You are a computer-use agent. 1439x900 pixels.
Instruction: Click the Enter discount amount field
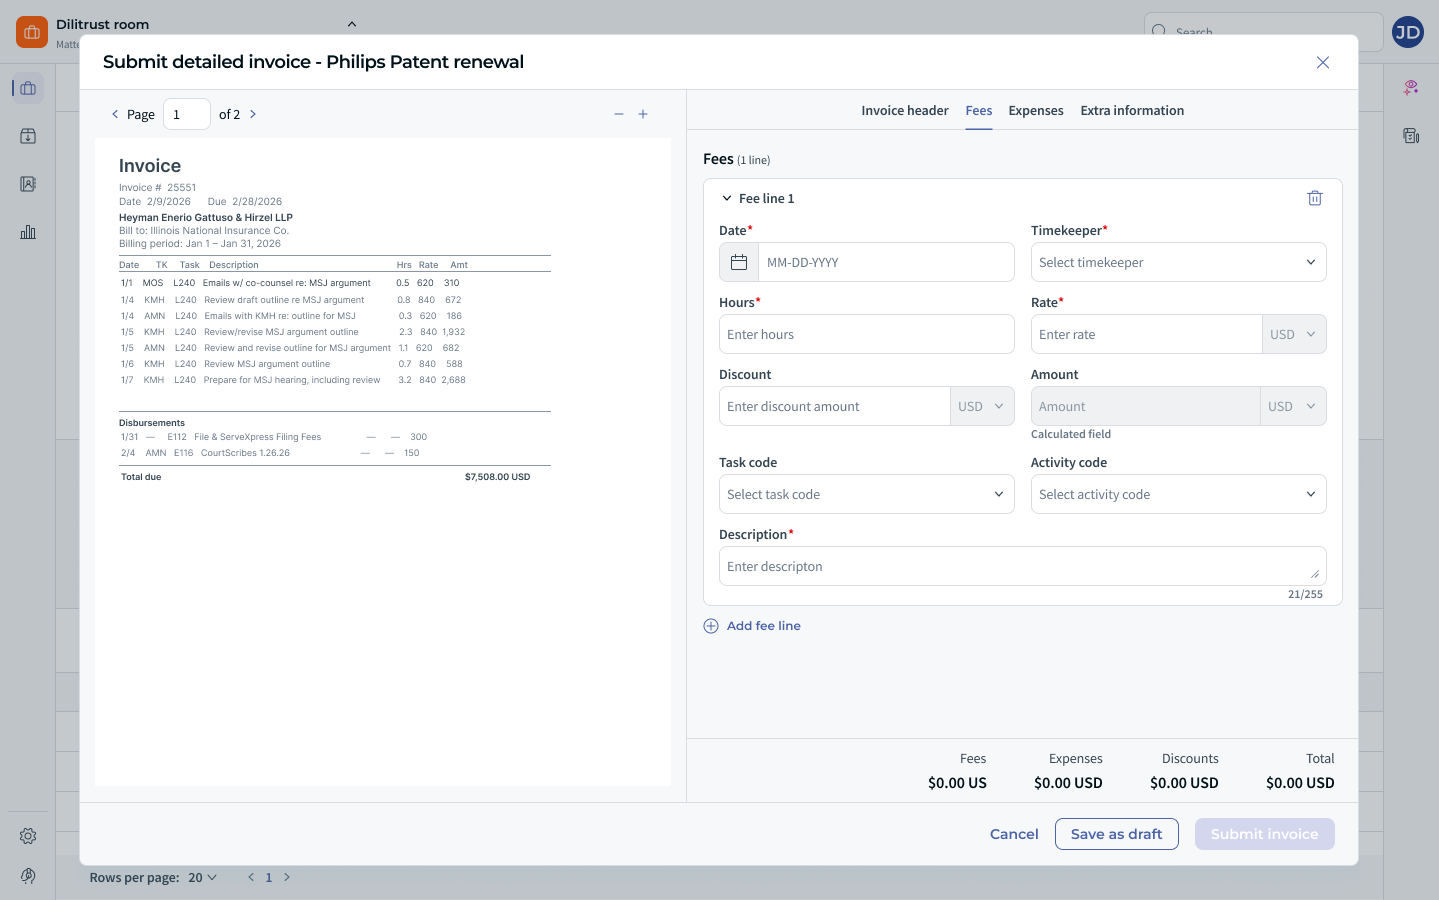pyautogui.click(x=834, y=406)
